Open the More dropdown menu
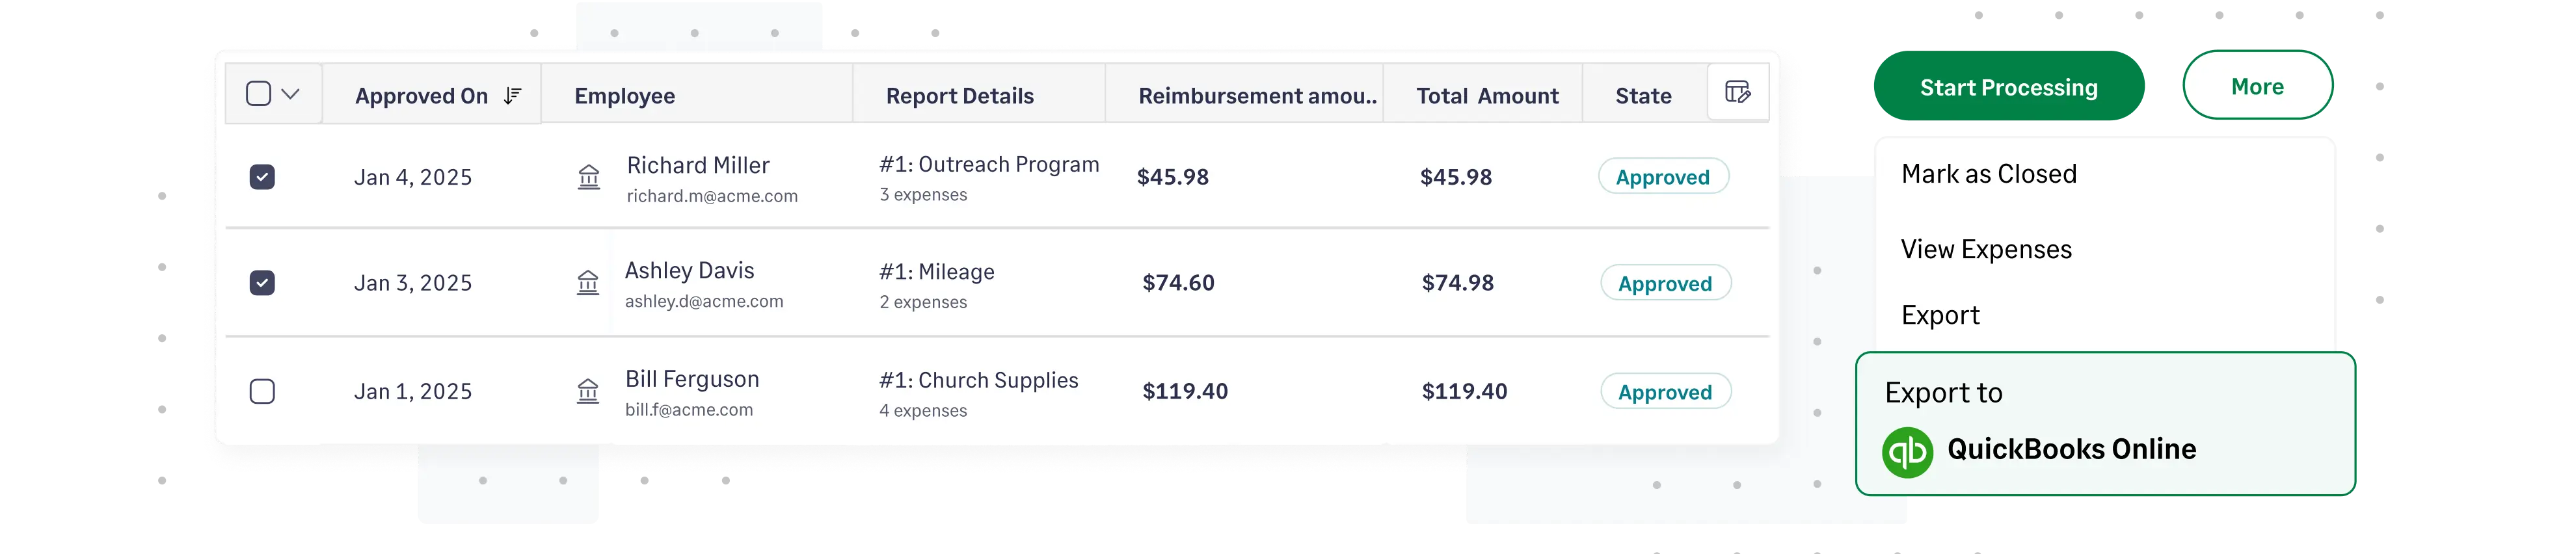 point(2257,86)
